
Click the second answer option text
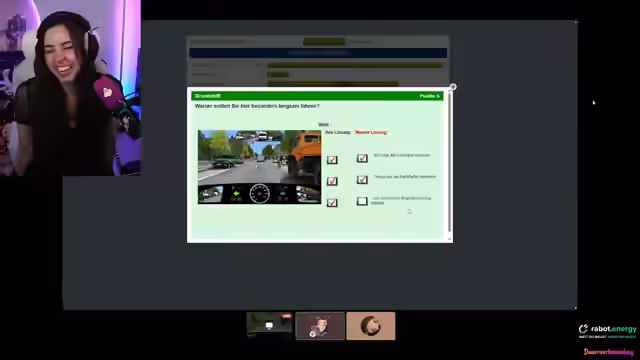[x=405, y=177]
